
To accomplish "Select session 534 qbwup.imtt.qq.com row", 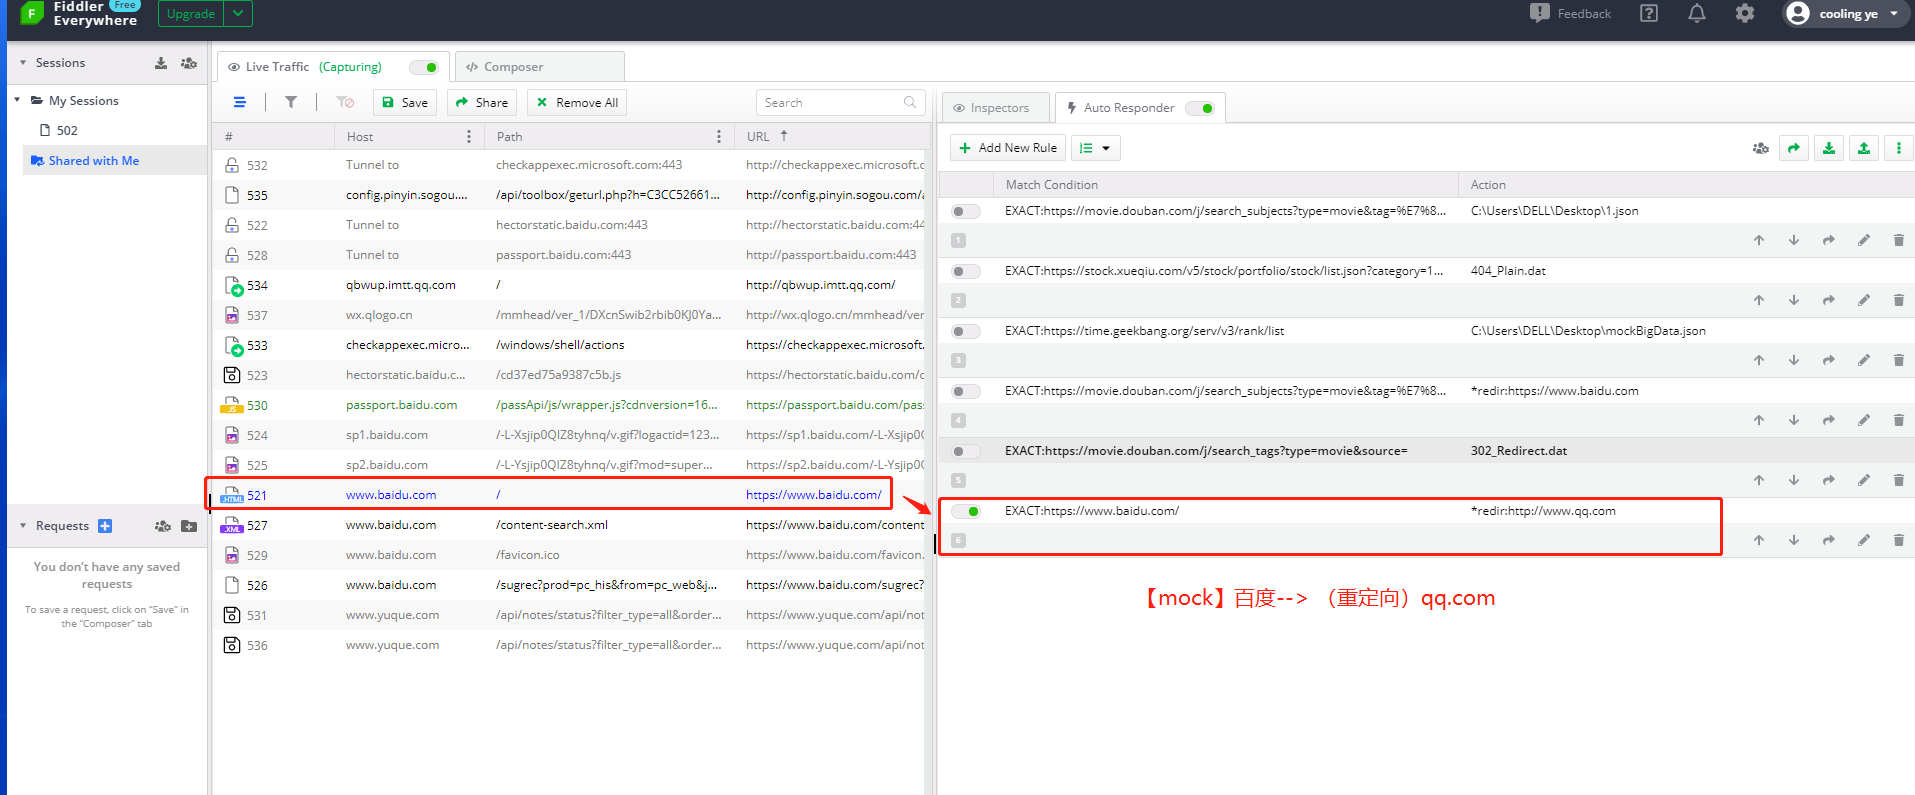I will tap(570, 285).
